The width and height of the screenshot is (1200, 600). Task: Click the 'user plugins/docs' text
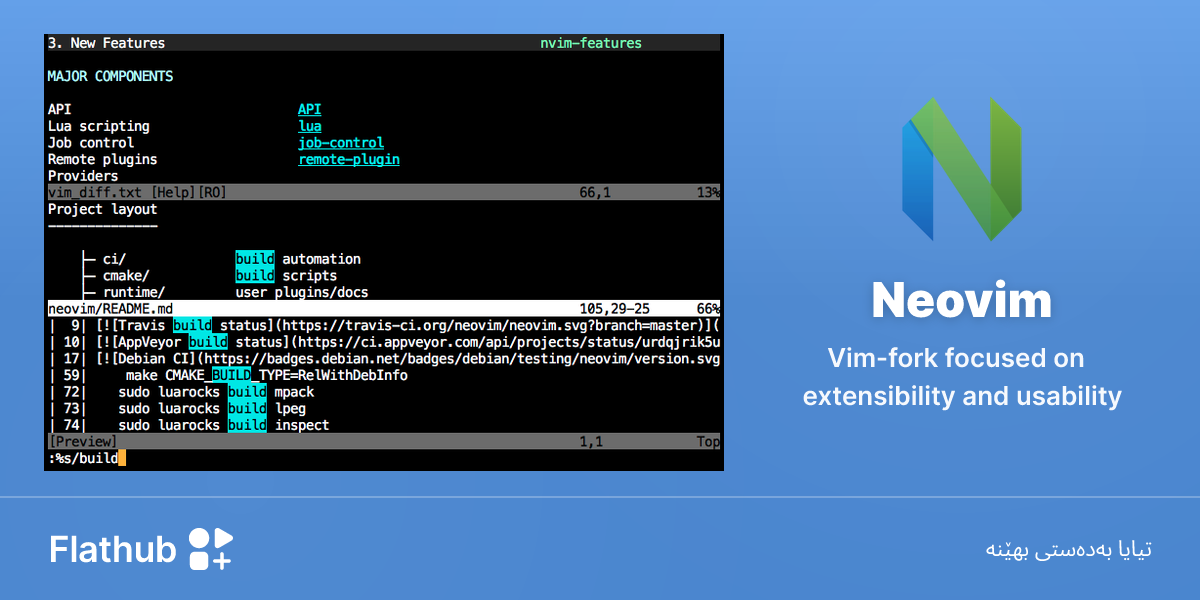[x=302, y=292]
